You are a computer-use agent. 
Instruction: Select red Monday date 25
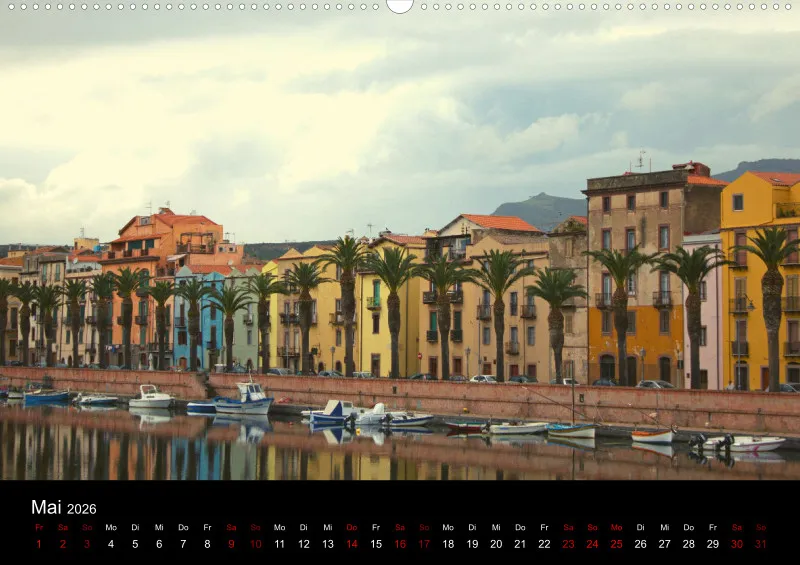[x=616, y=544]
